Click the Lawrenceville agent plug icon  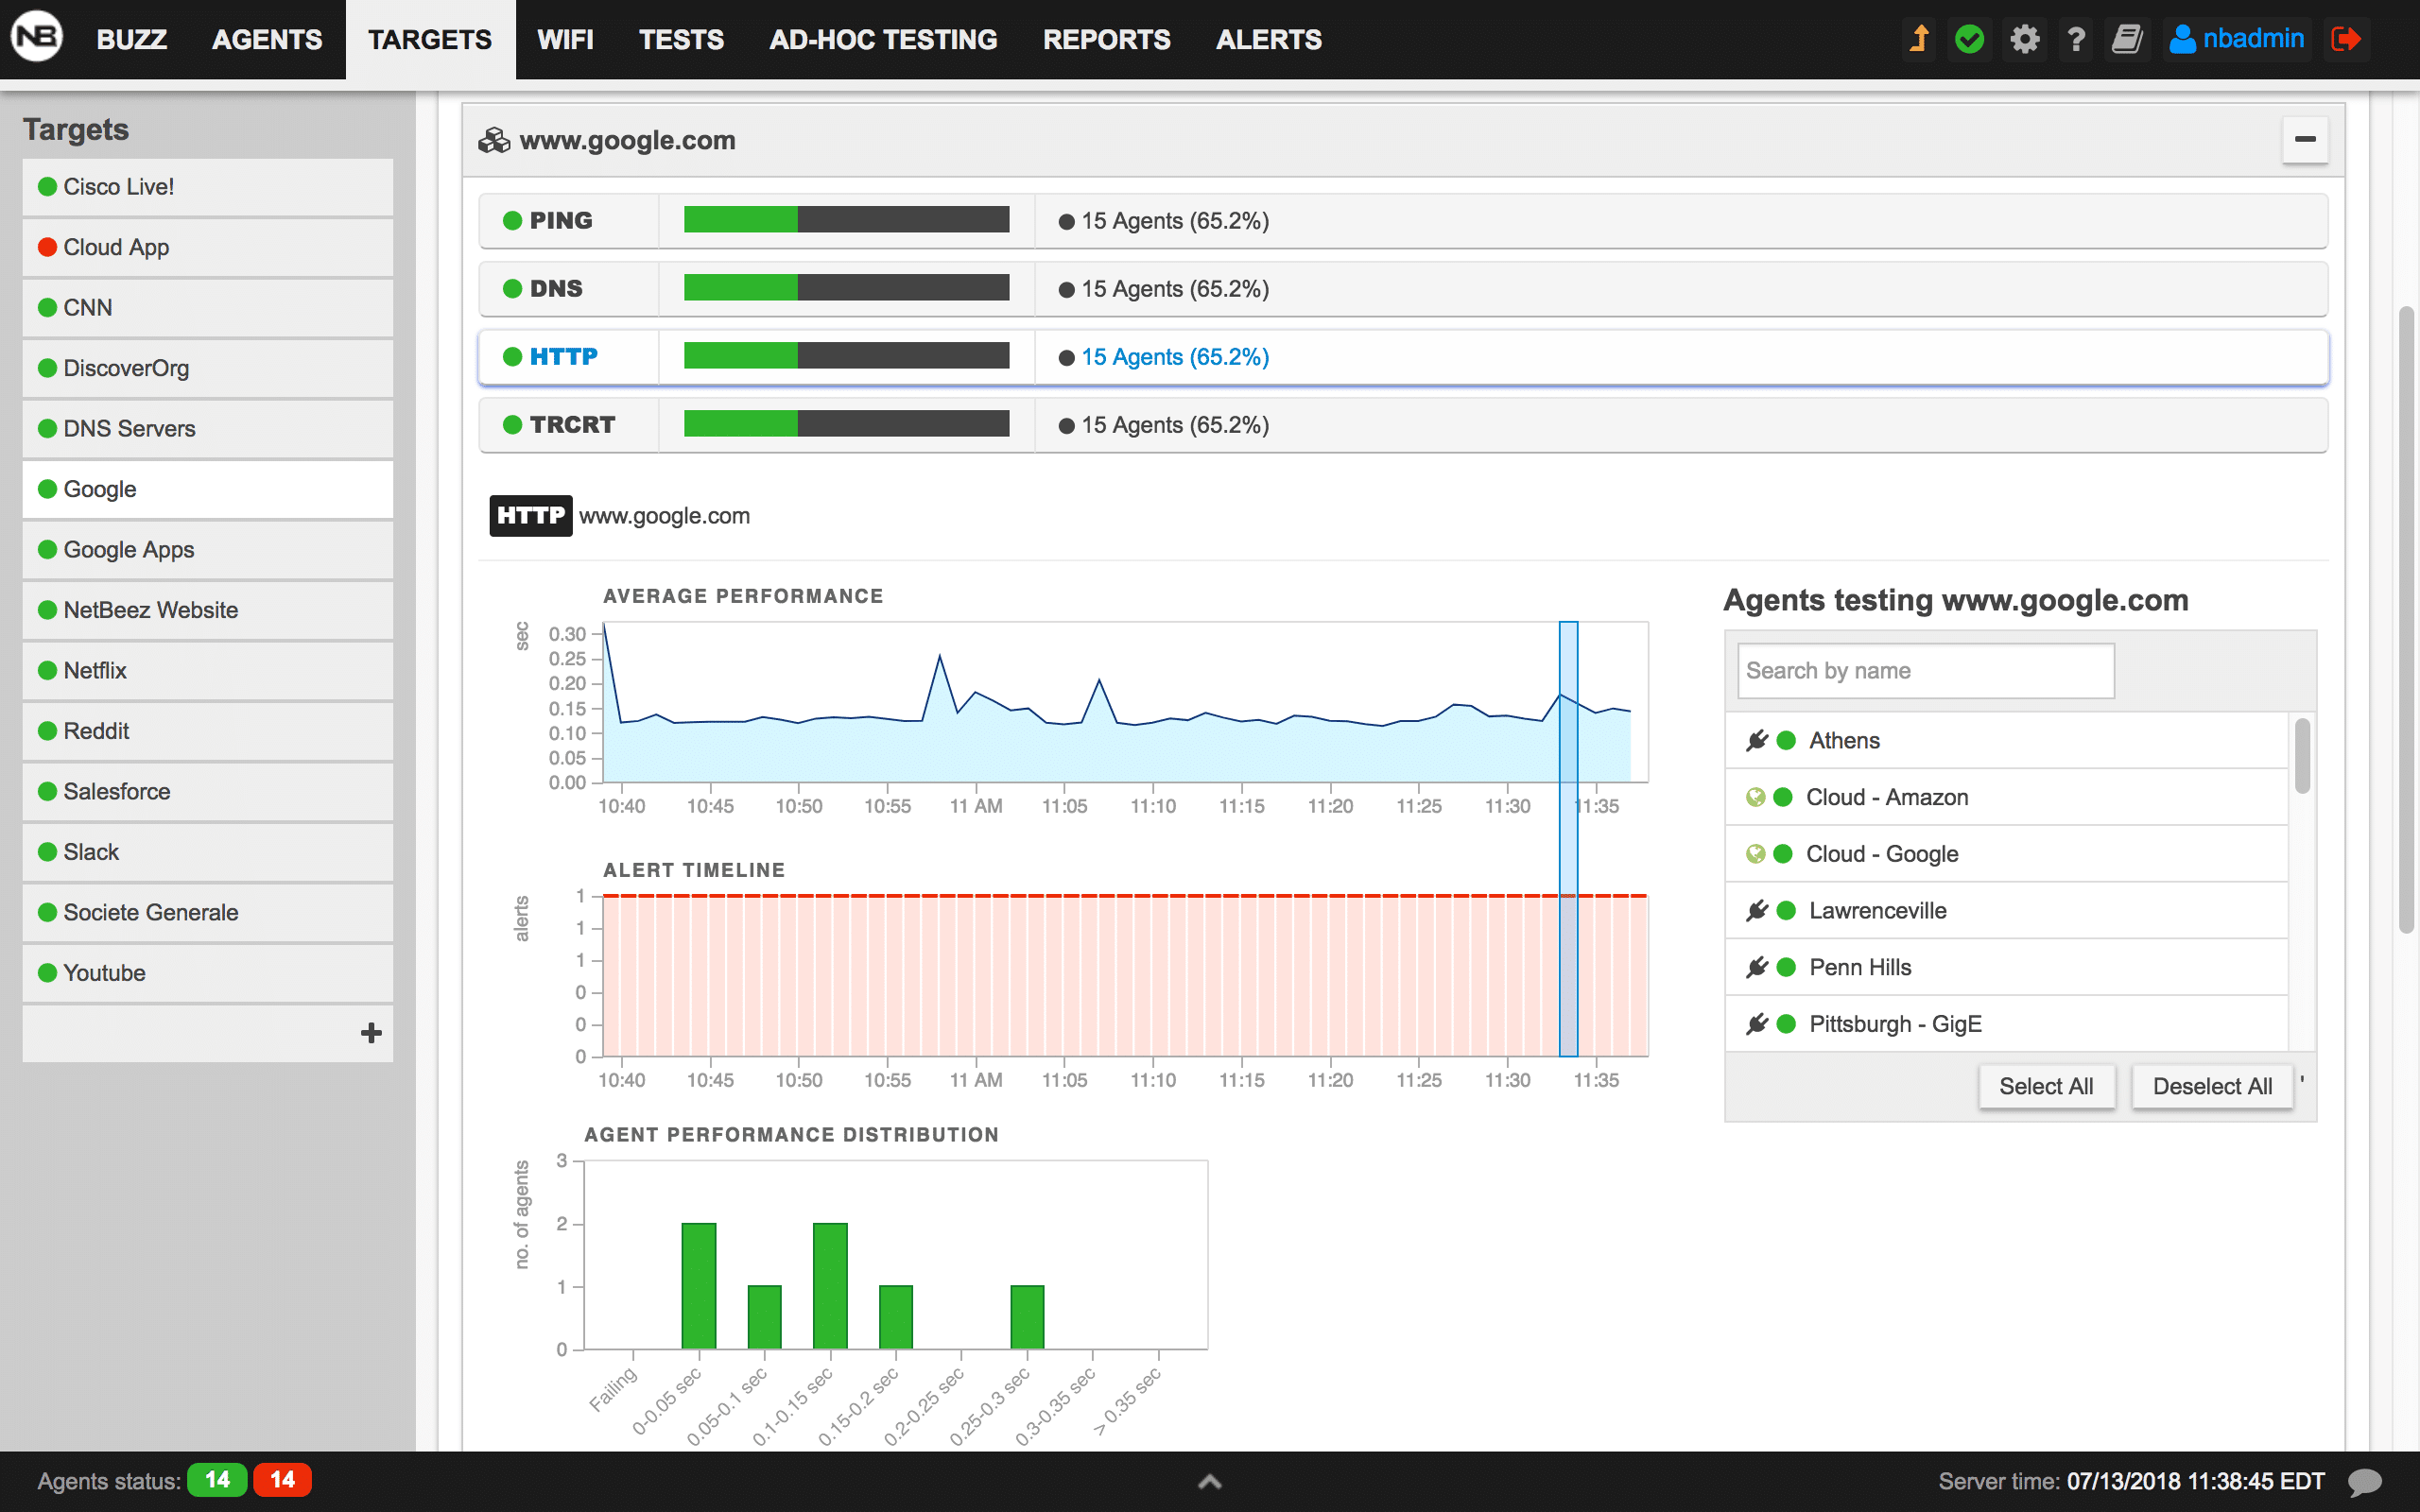click(x=1757, y=910)
